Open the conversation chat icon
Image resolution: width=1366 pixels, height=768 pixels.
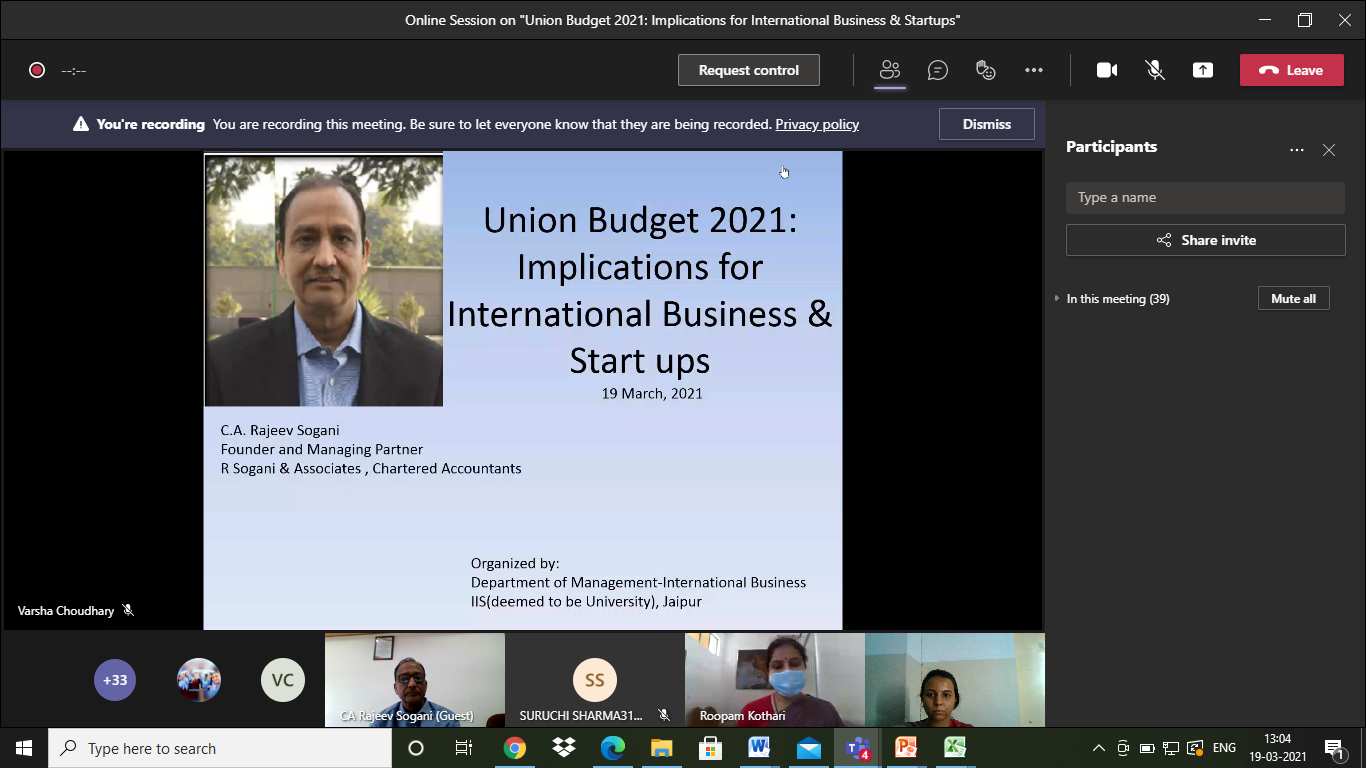[937, 70]
